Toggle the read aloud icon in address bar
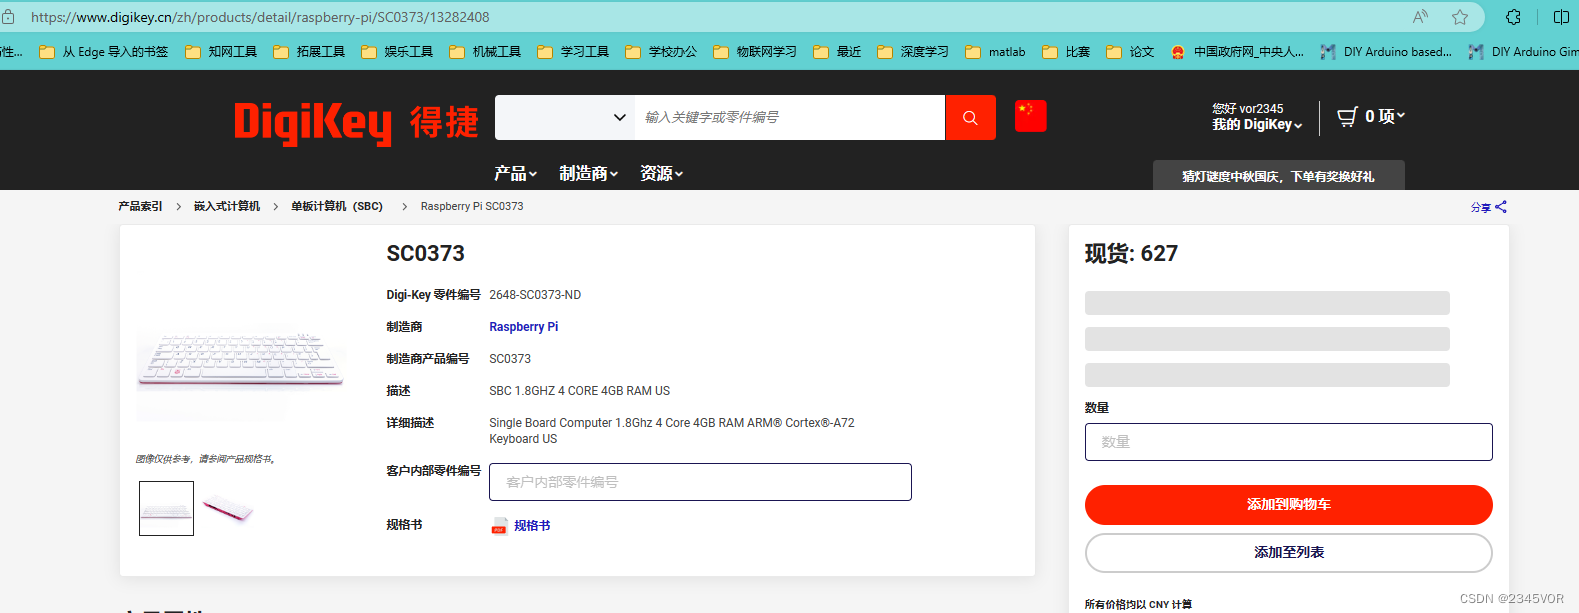 (1420, 17)
